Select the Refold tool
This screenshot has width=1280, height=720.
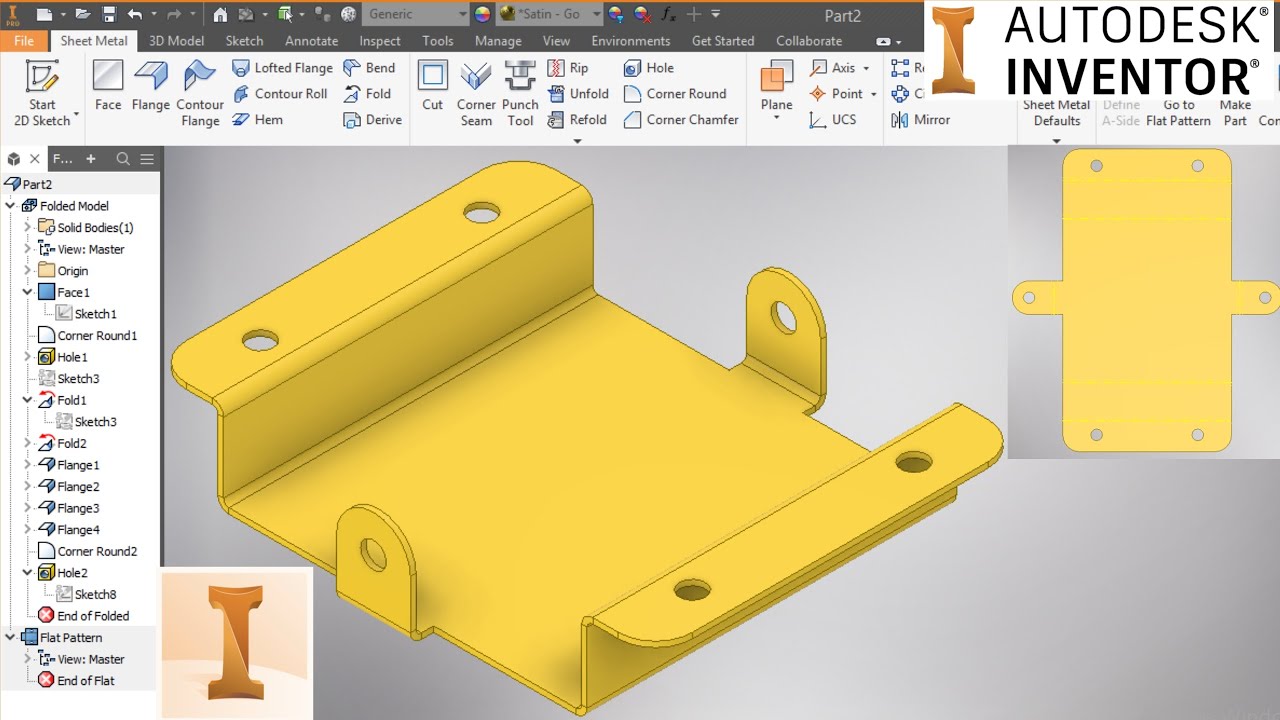pyautogui.click(x=578, y=119)
